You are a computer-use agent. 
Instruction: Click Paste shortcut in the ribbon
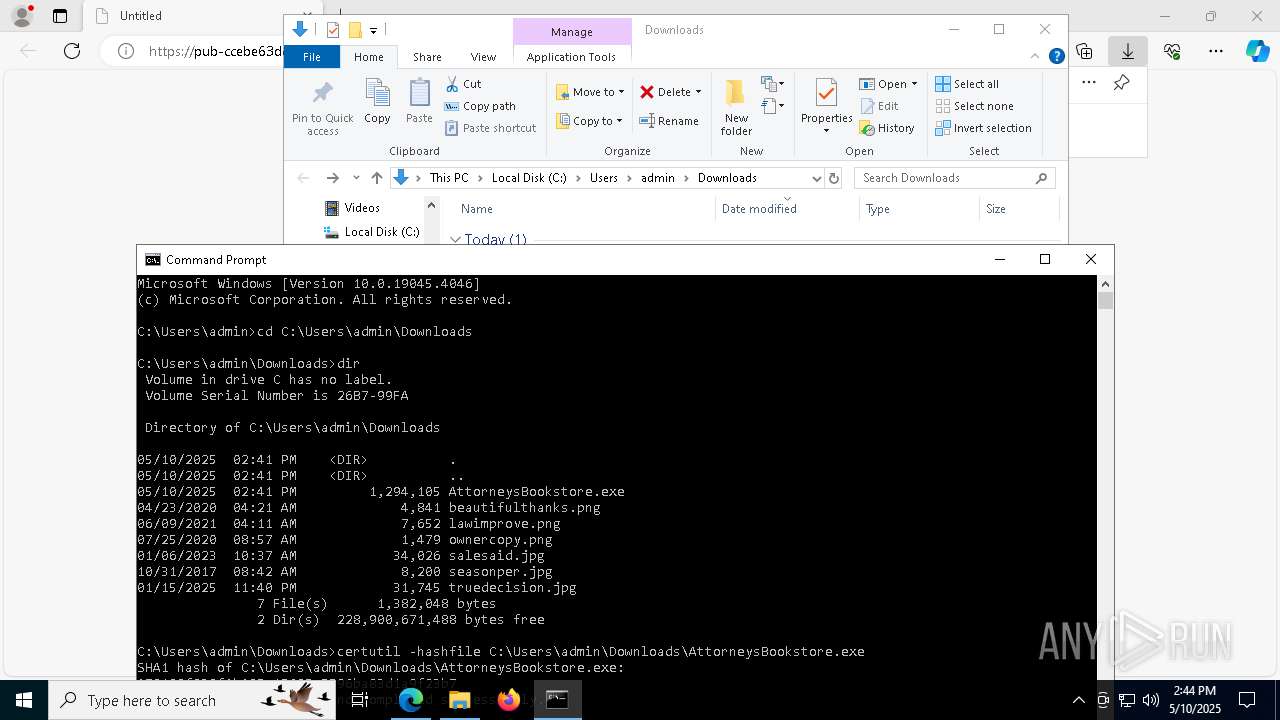(490, 128)
